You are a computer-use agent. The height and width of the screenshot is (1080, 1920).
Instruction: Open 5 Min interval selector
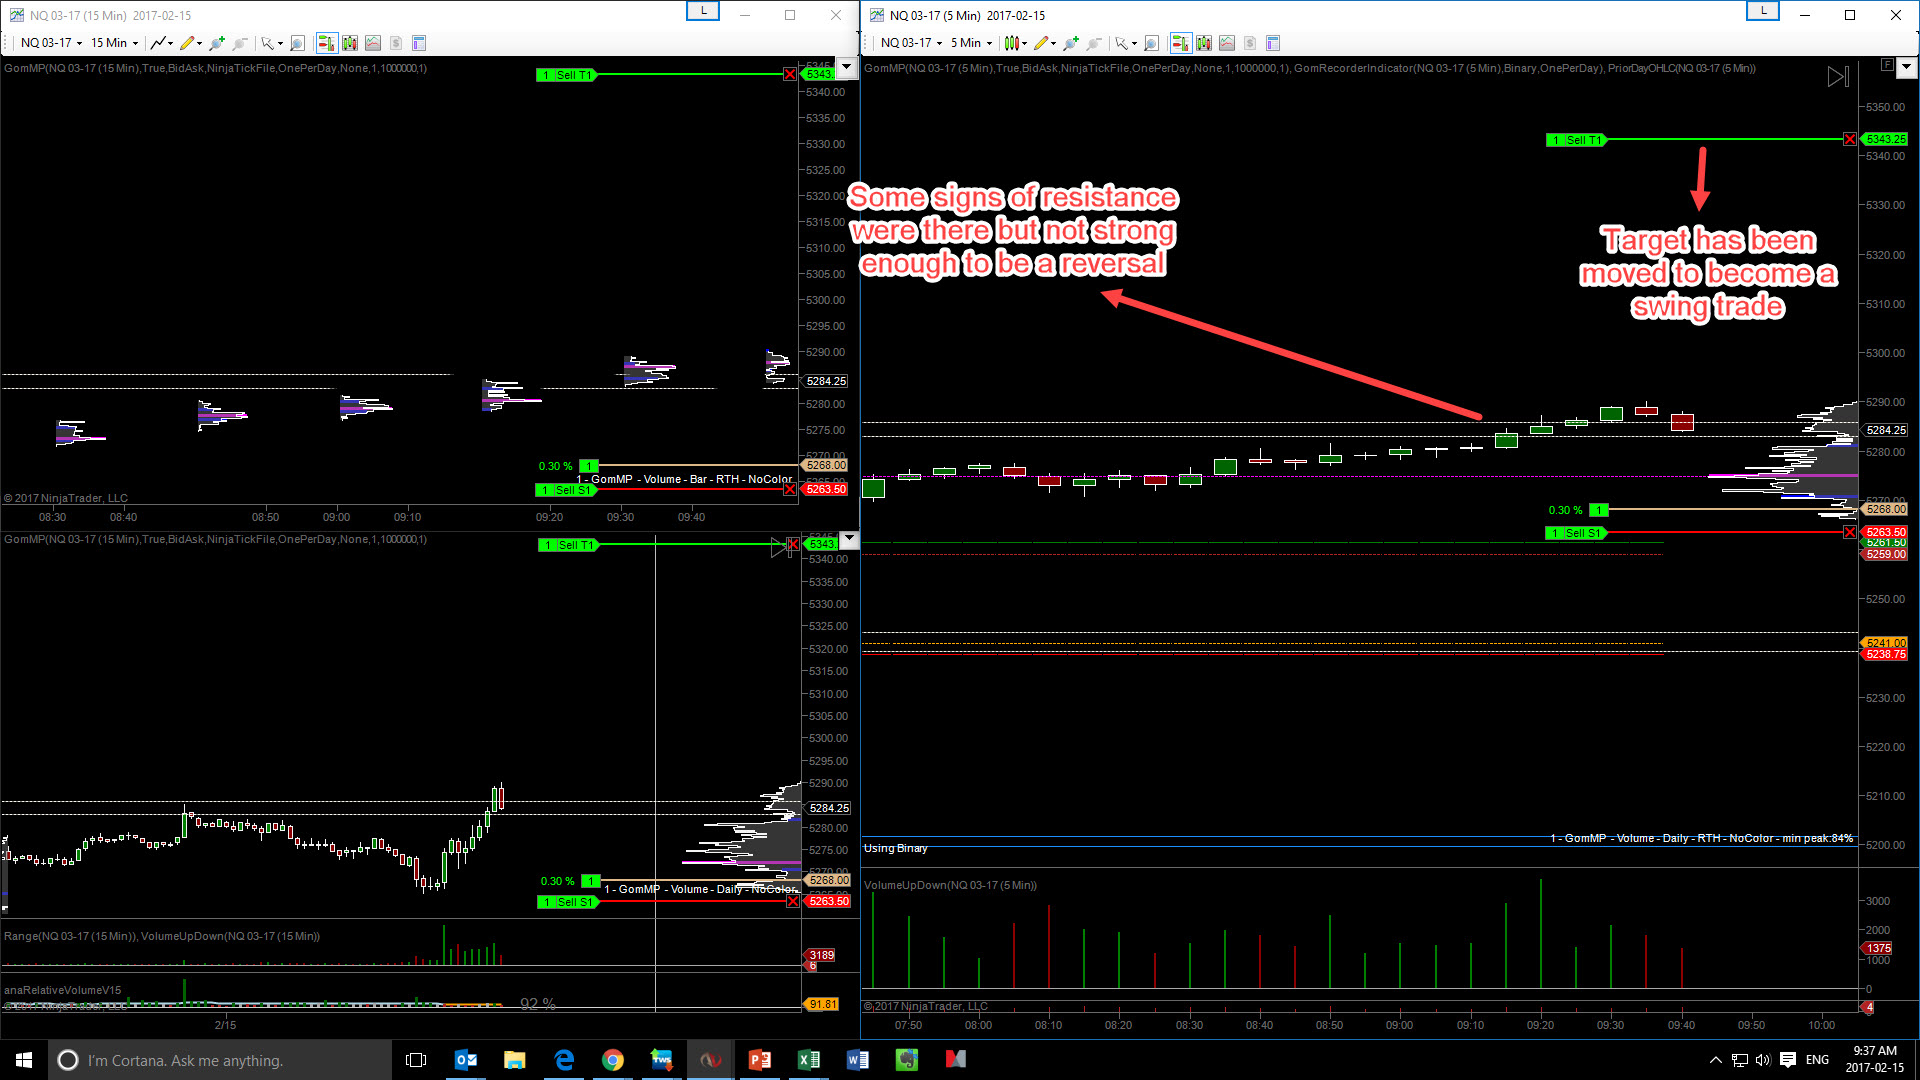(971, 43)
